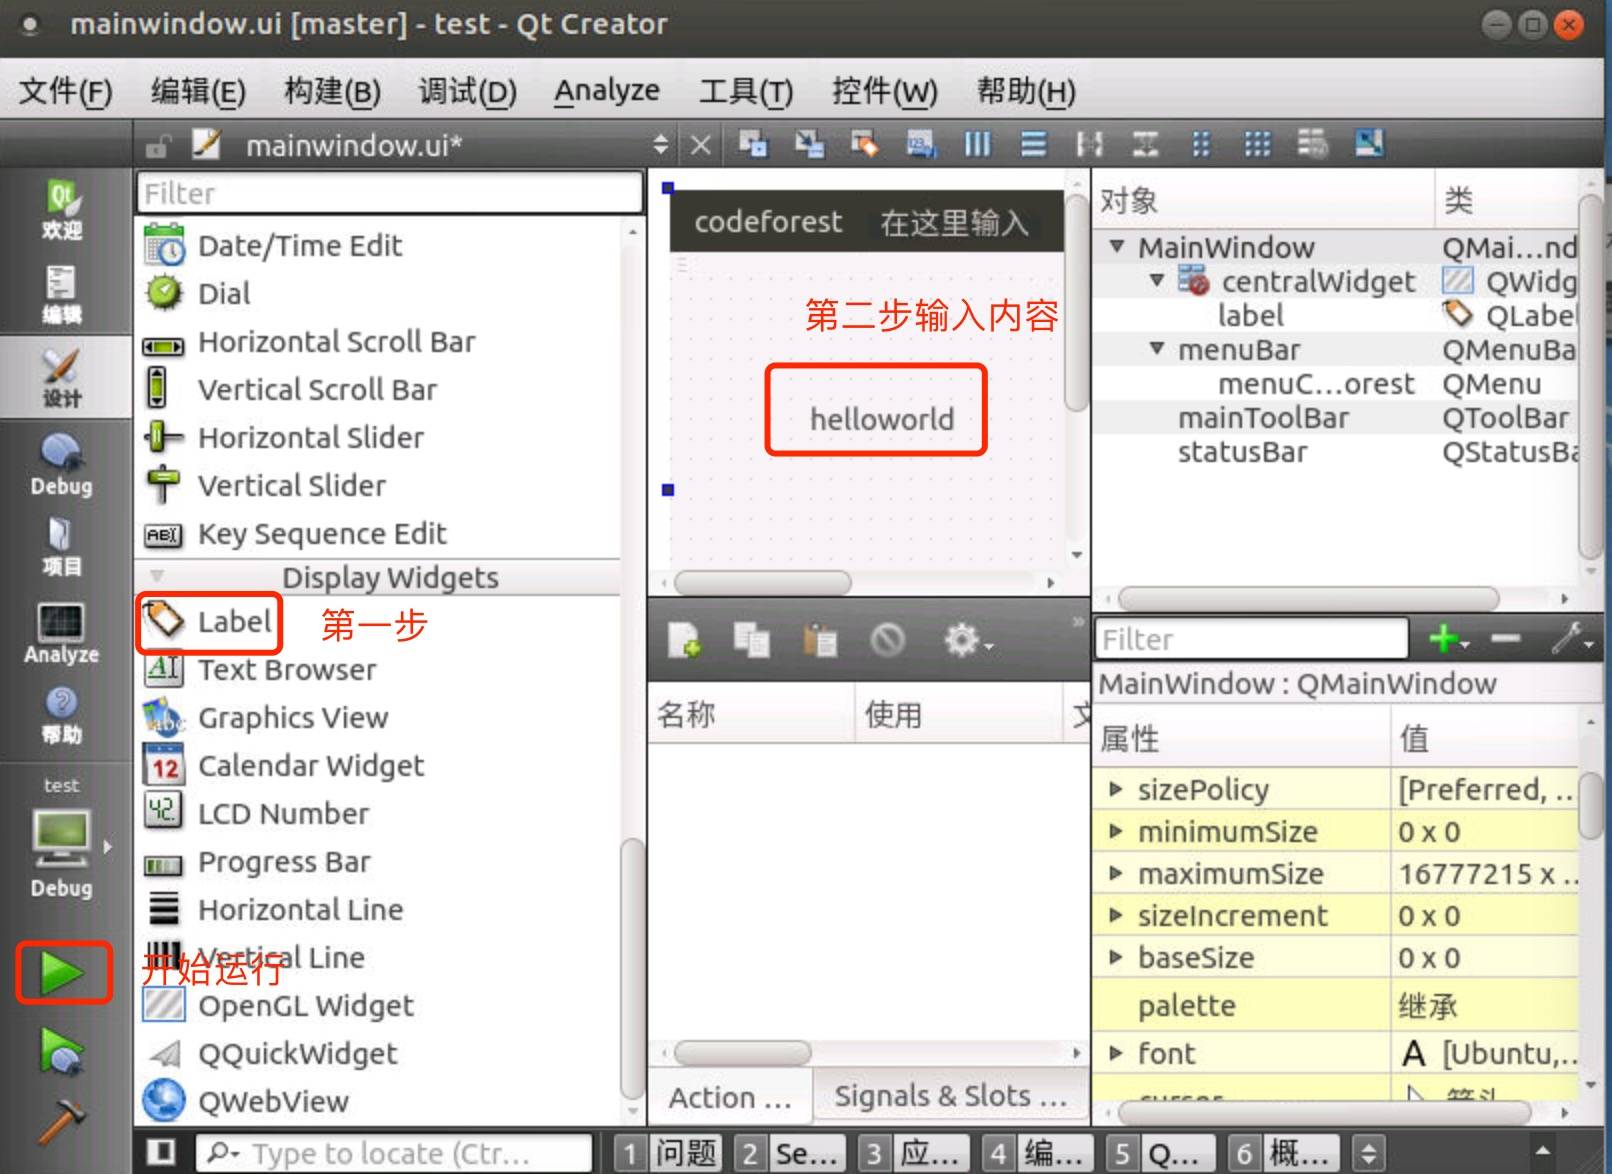Click the Copy action icon
The width and height of the screenshot is (1612, 1174).
[x=752, y=639]
